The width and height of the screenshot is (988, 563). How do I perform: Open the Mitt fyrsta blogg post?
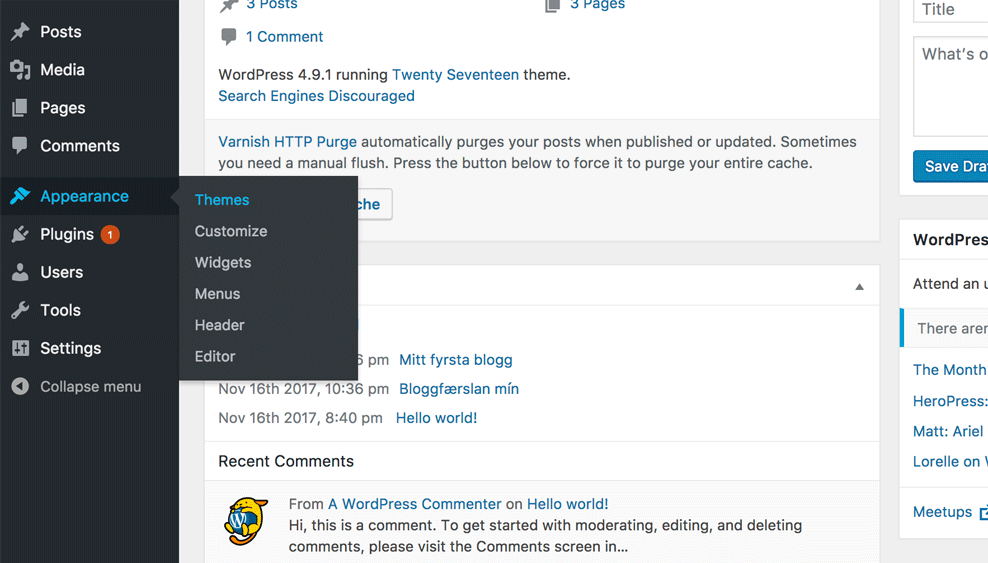click(x=456, y=360)
